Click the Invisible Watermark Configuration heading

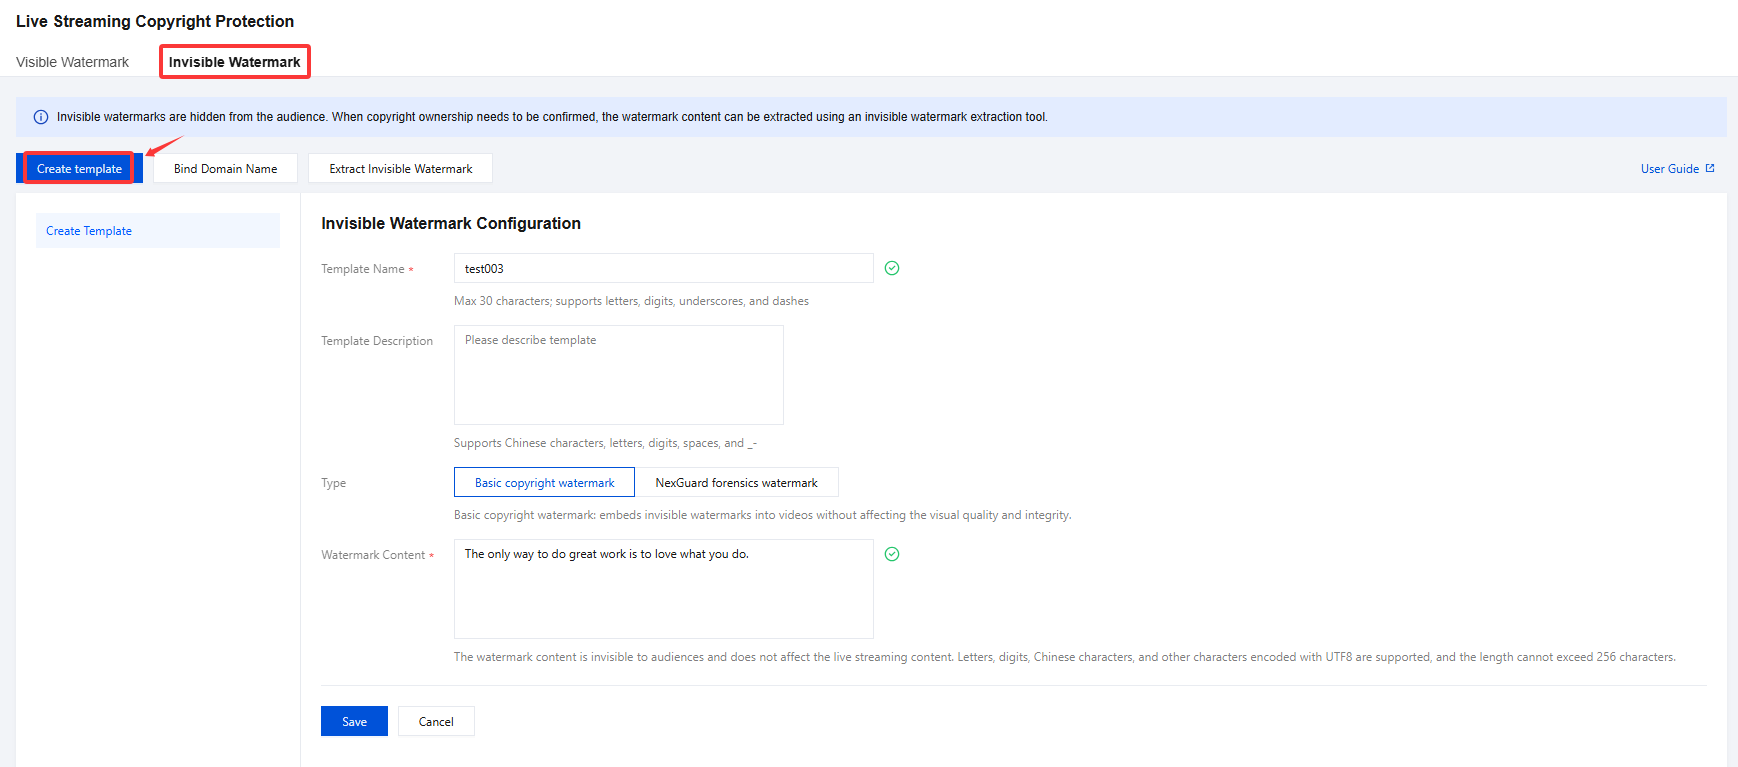pos(451,224)
